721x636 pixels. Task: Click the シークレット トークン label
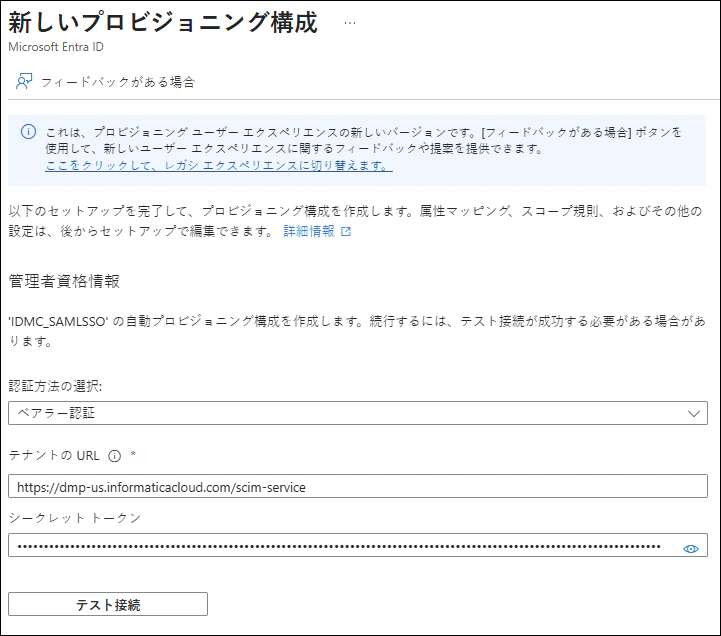tap(75, 518)
